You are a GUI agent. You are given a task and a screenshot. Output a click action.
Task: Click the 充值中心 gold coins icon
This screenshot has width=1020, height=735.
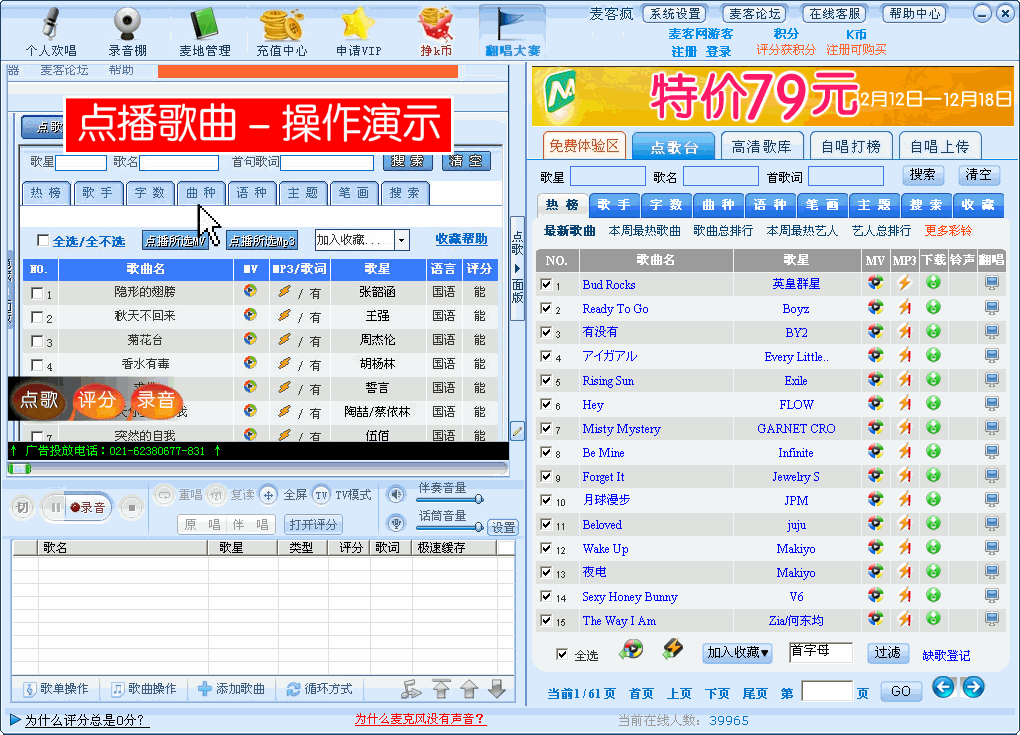point(281,24)
